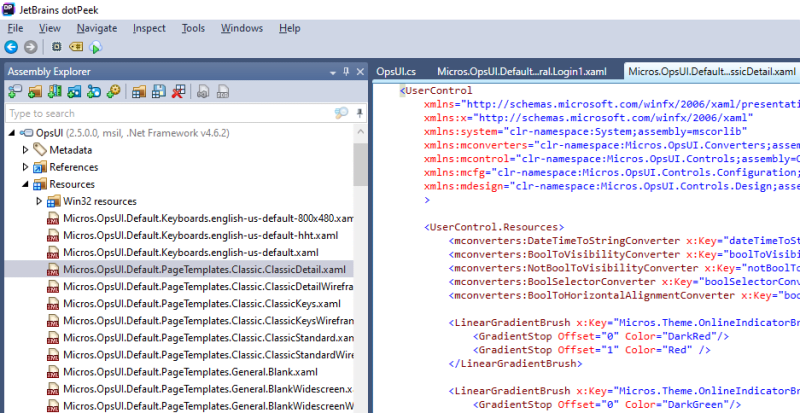Click the grayed Generate PDB icon
This screenshot has width=800, height=413.
point(223,92)
